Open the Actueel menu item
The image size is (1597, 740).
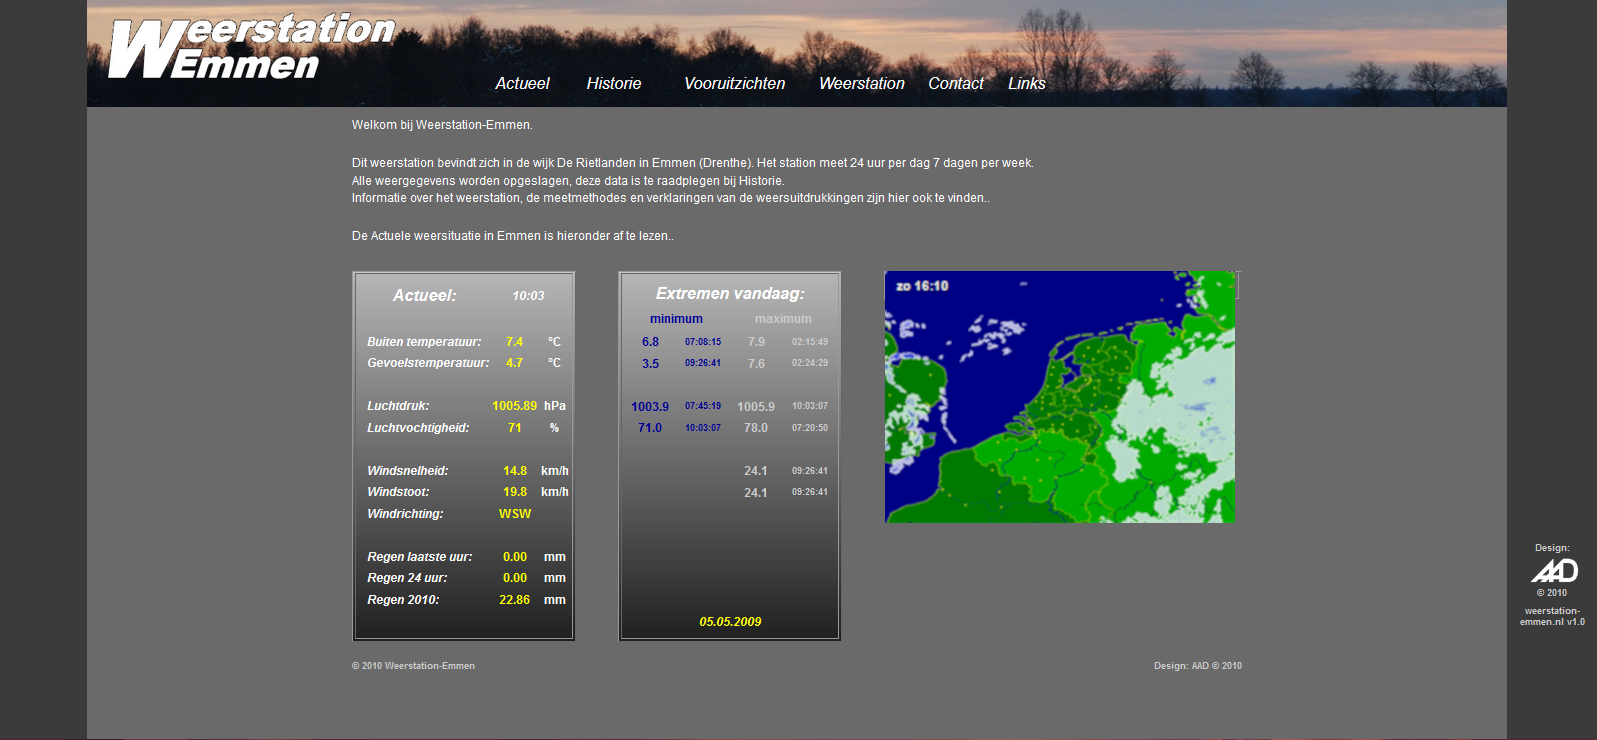(x=522, y=84)
